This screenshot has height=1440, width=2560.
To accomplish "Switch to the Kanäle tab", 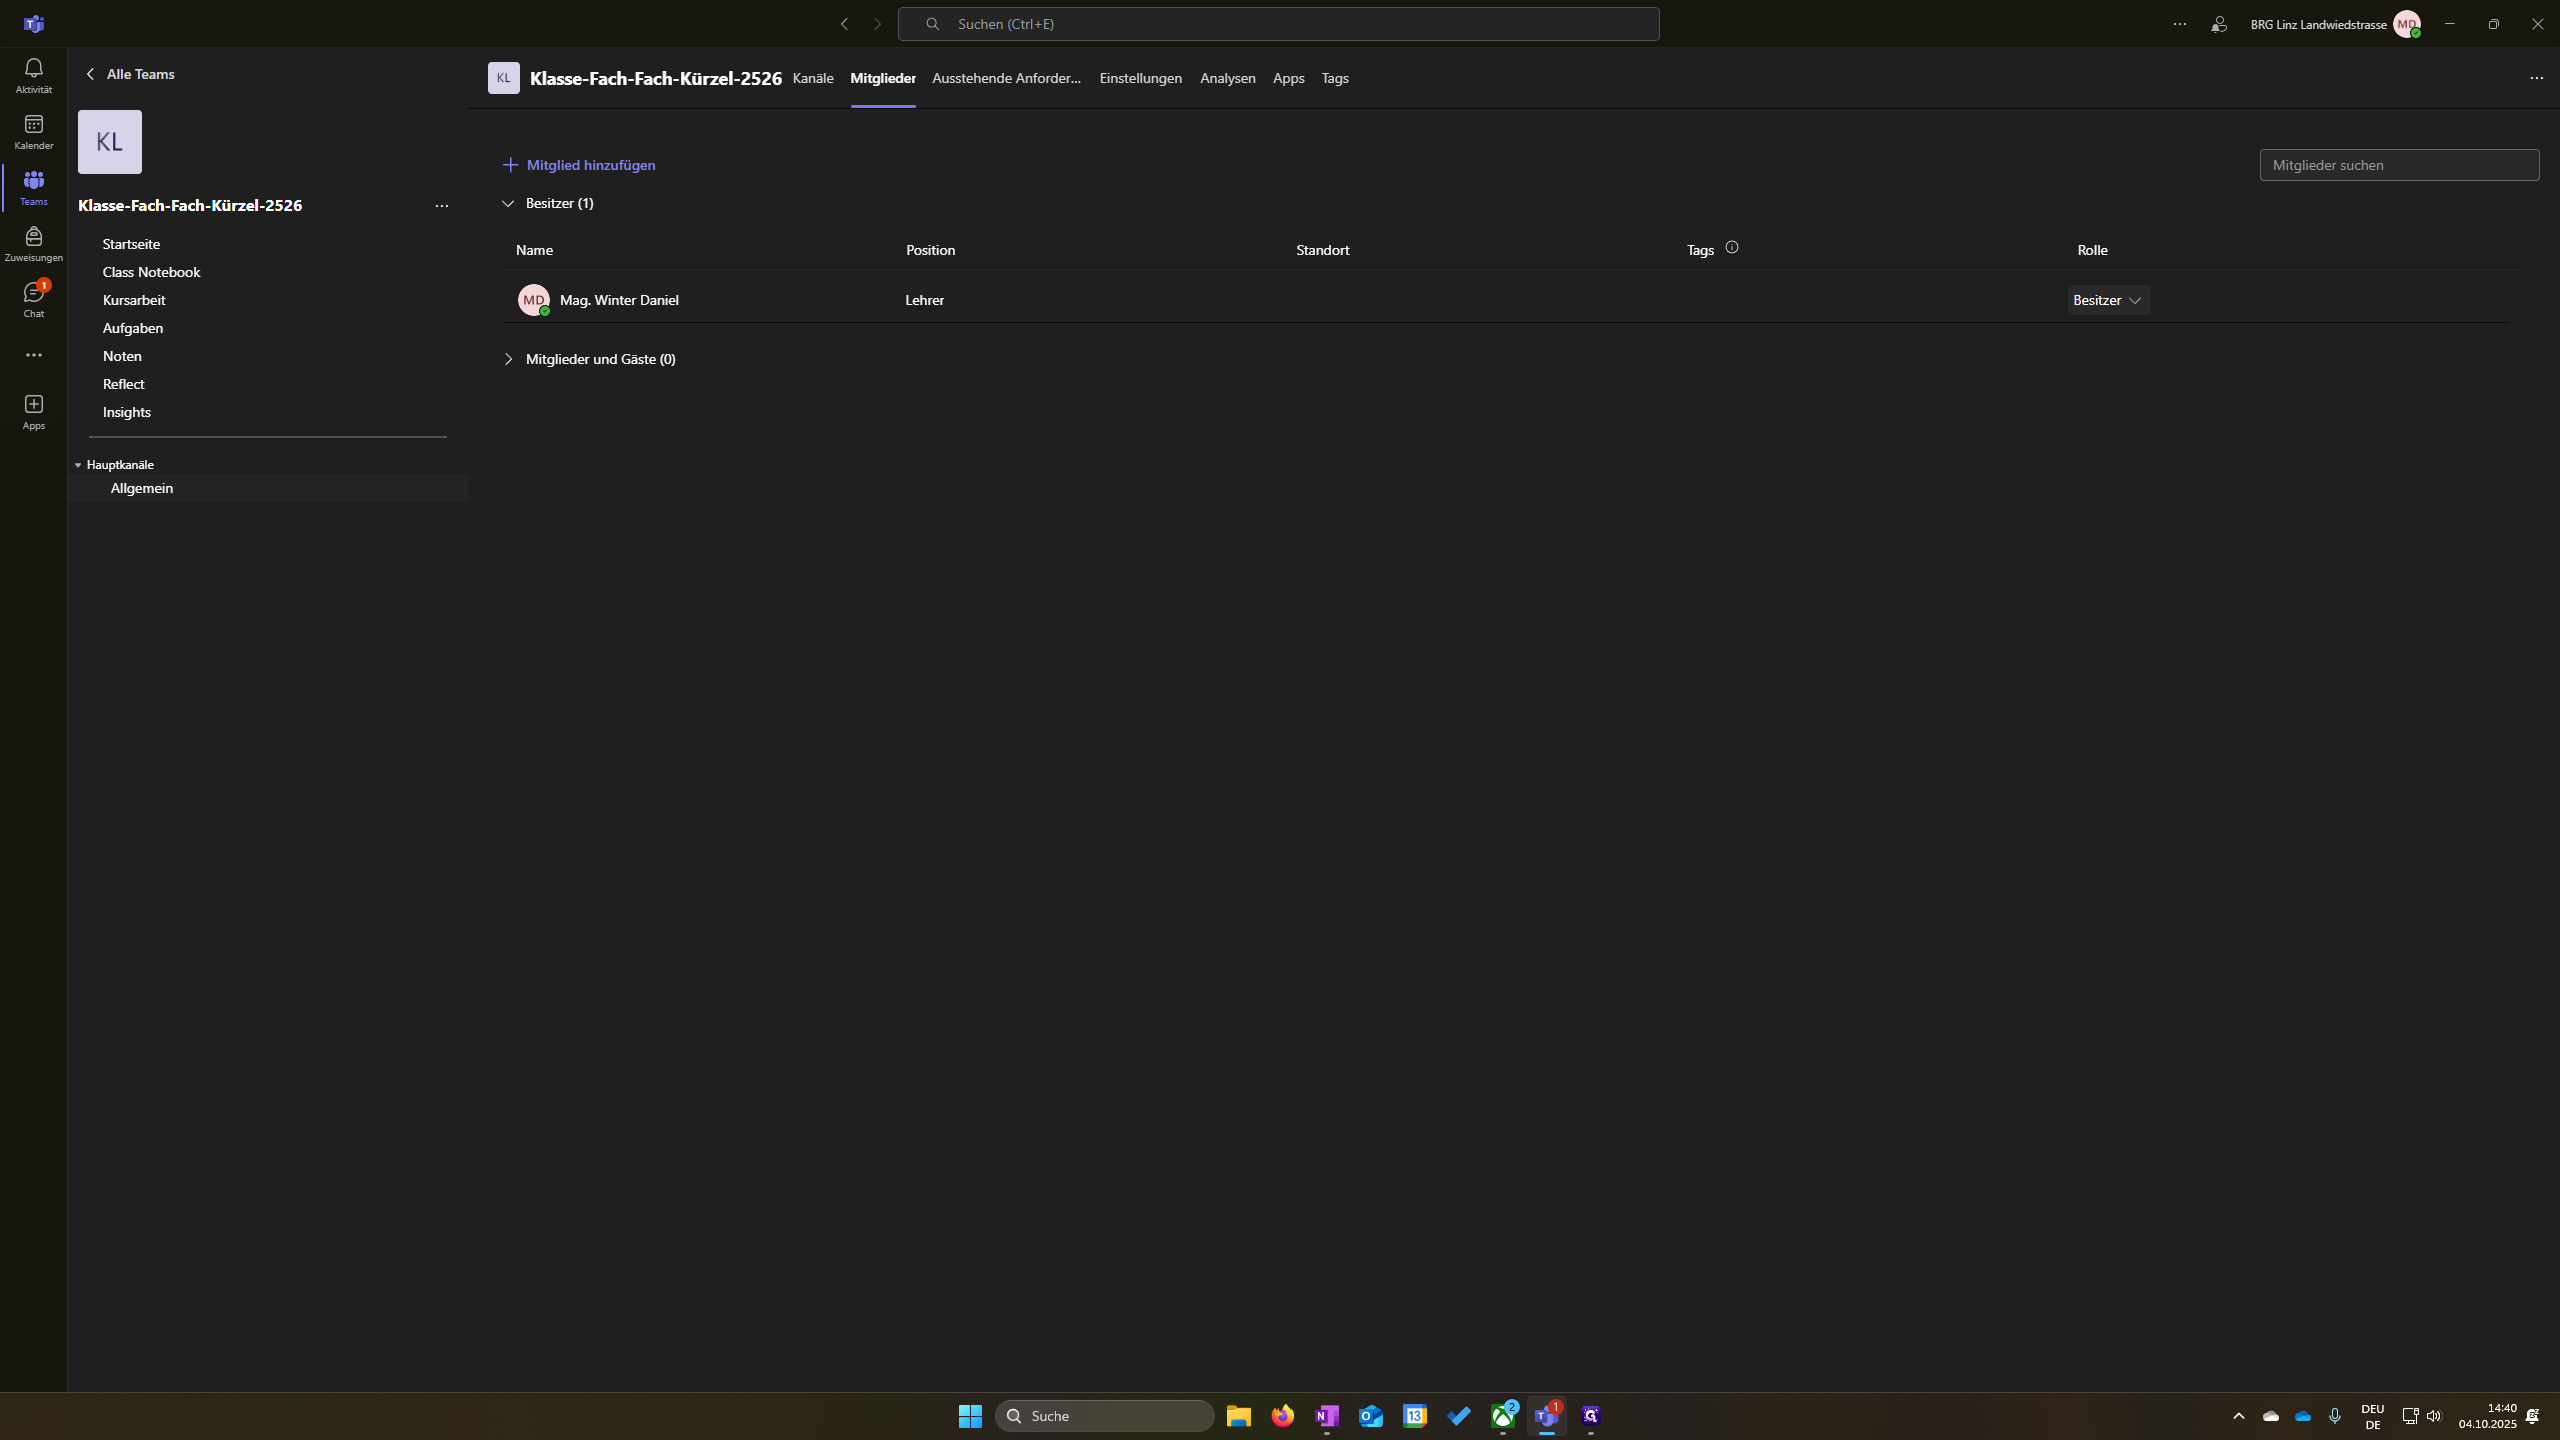I will tap(812, 78).
